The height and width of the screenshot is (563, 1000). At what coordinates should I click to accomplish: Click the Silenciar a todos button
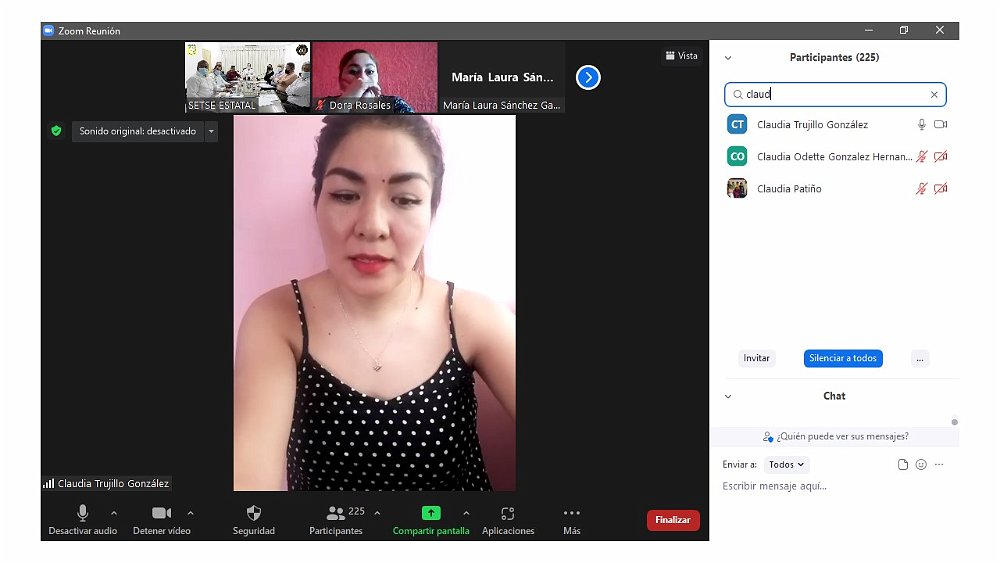tap(843, 358)
